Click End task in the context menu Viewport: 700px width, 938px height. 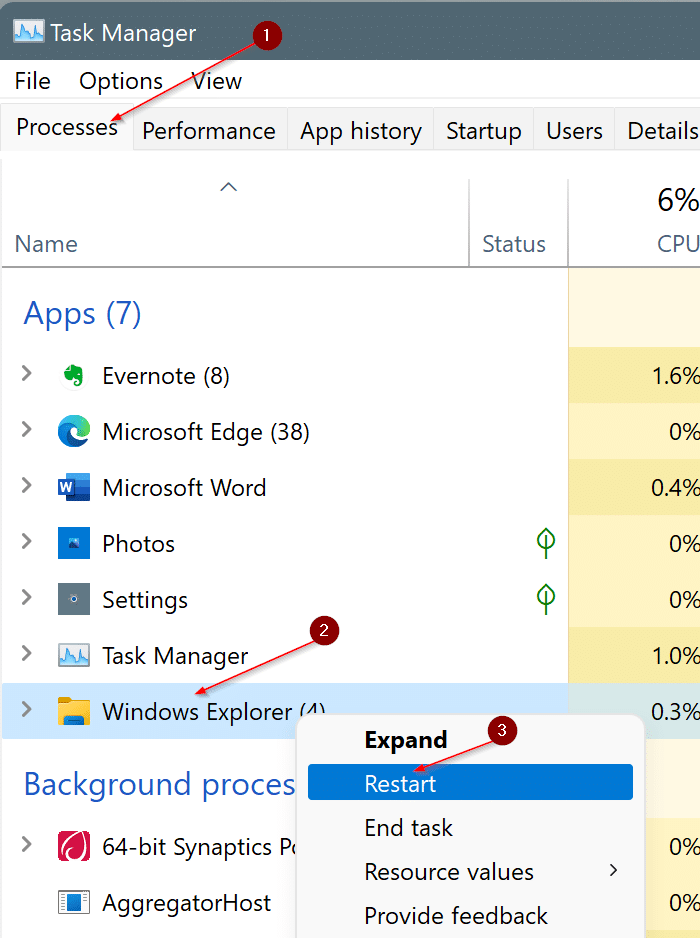pos(408,828)
